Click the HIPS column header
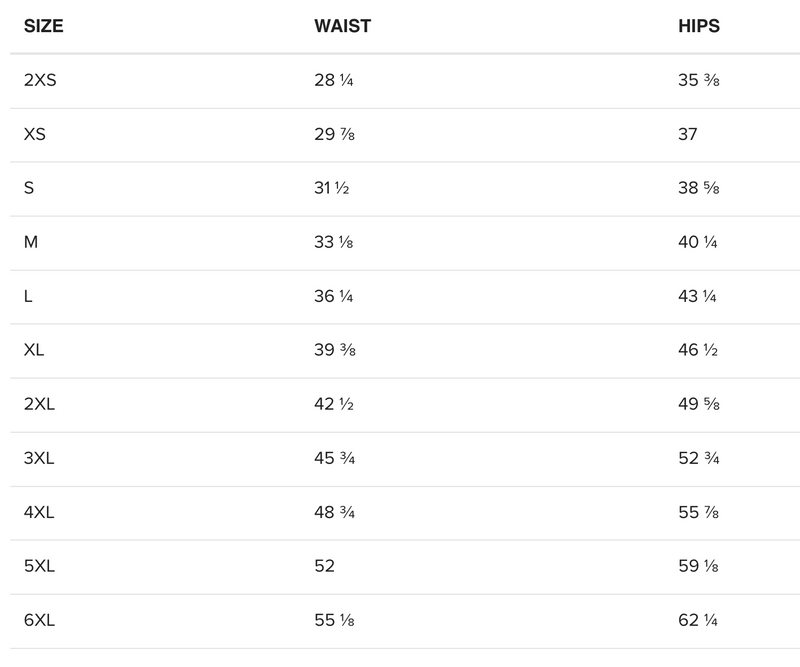Viewport: 800px width, 667px height. (698, 27)
